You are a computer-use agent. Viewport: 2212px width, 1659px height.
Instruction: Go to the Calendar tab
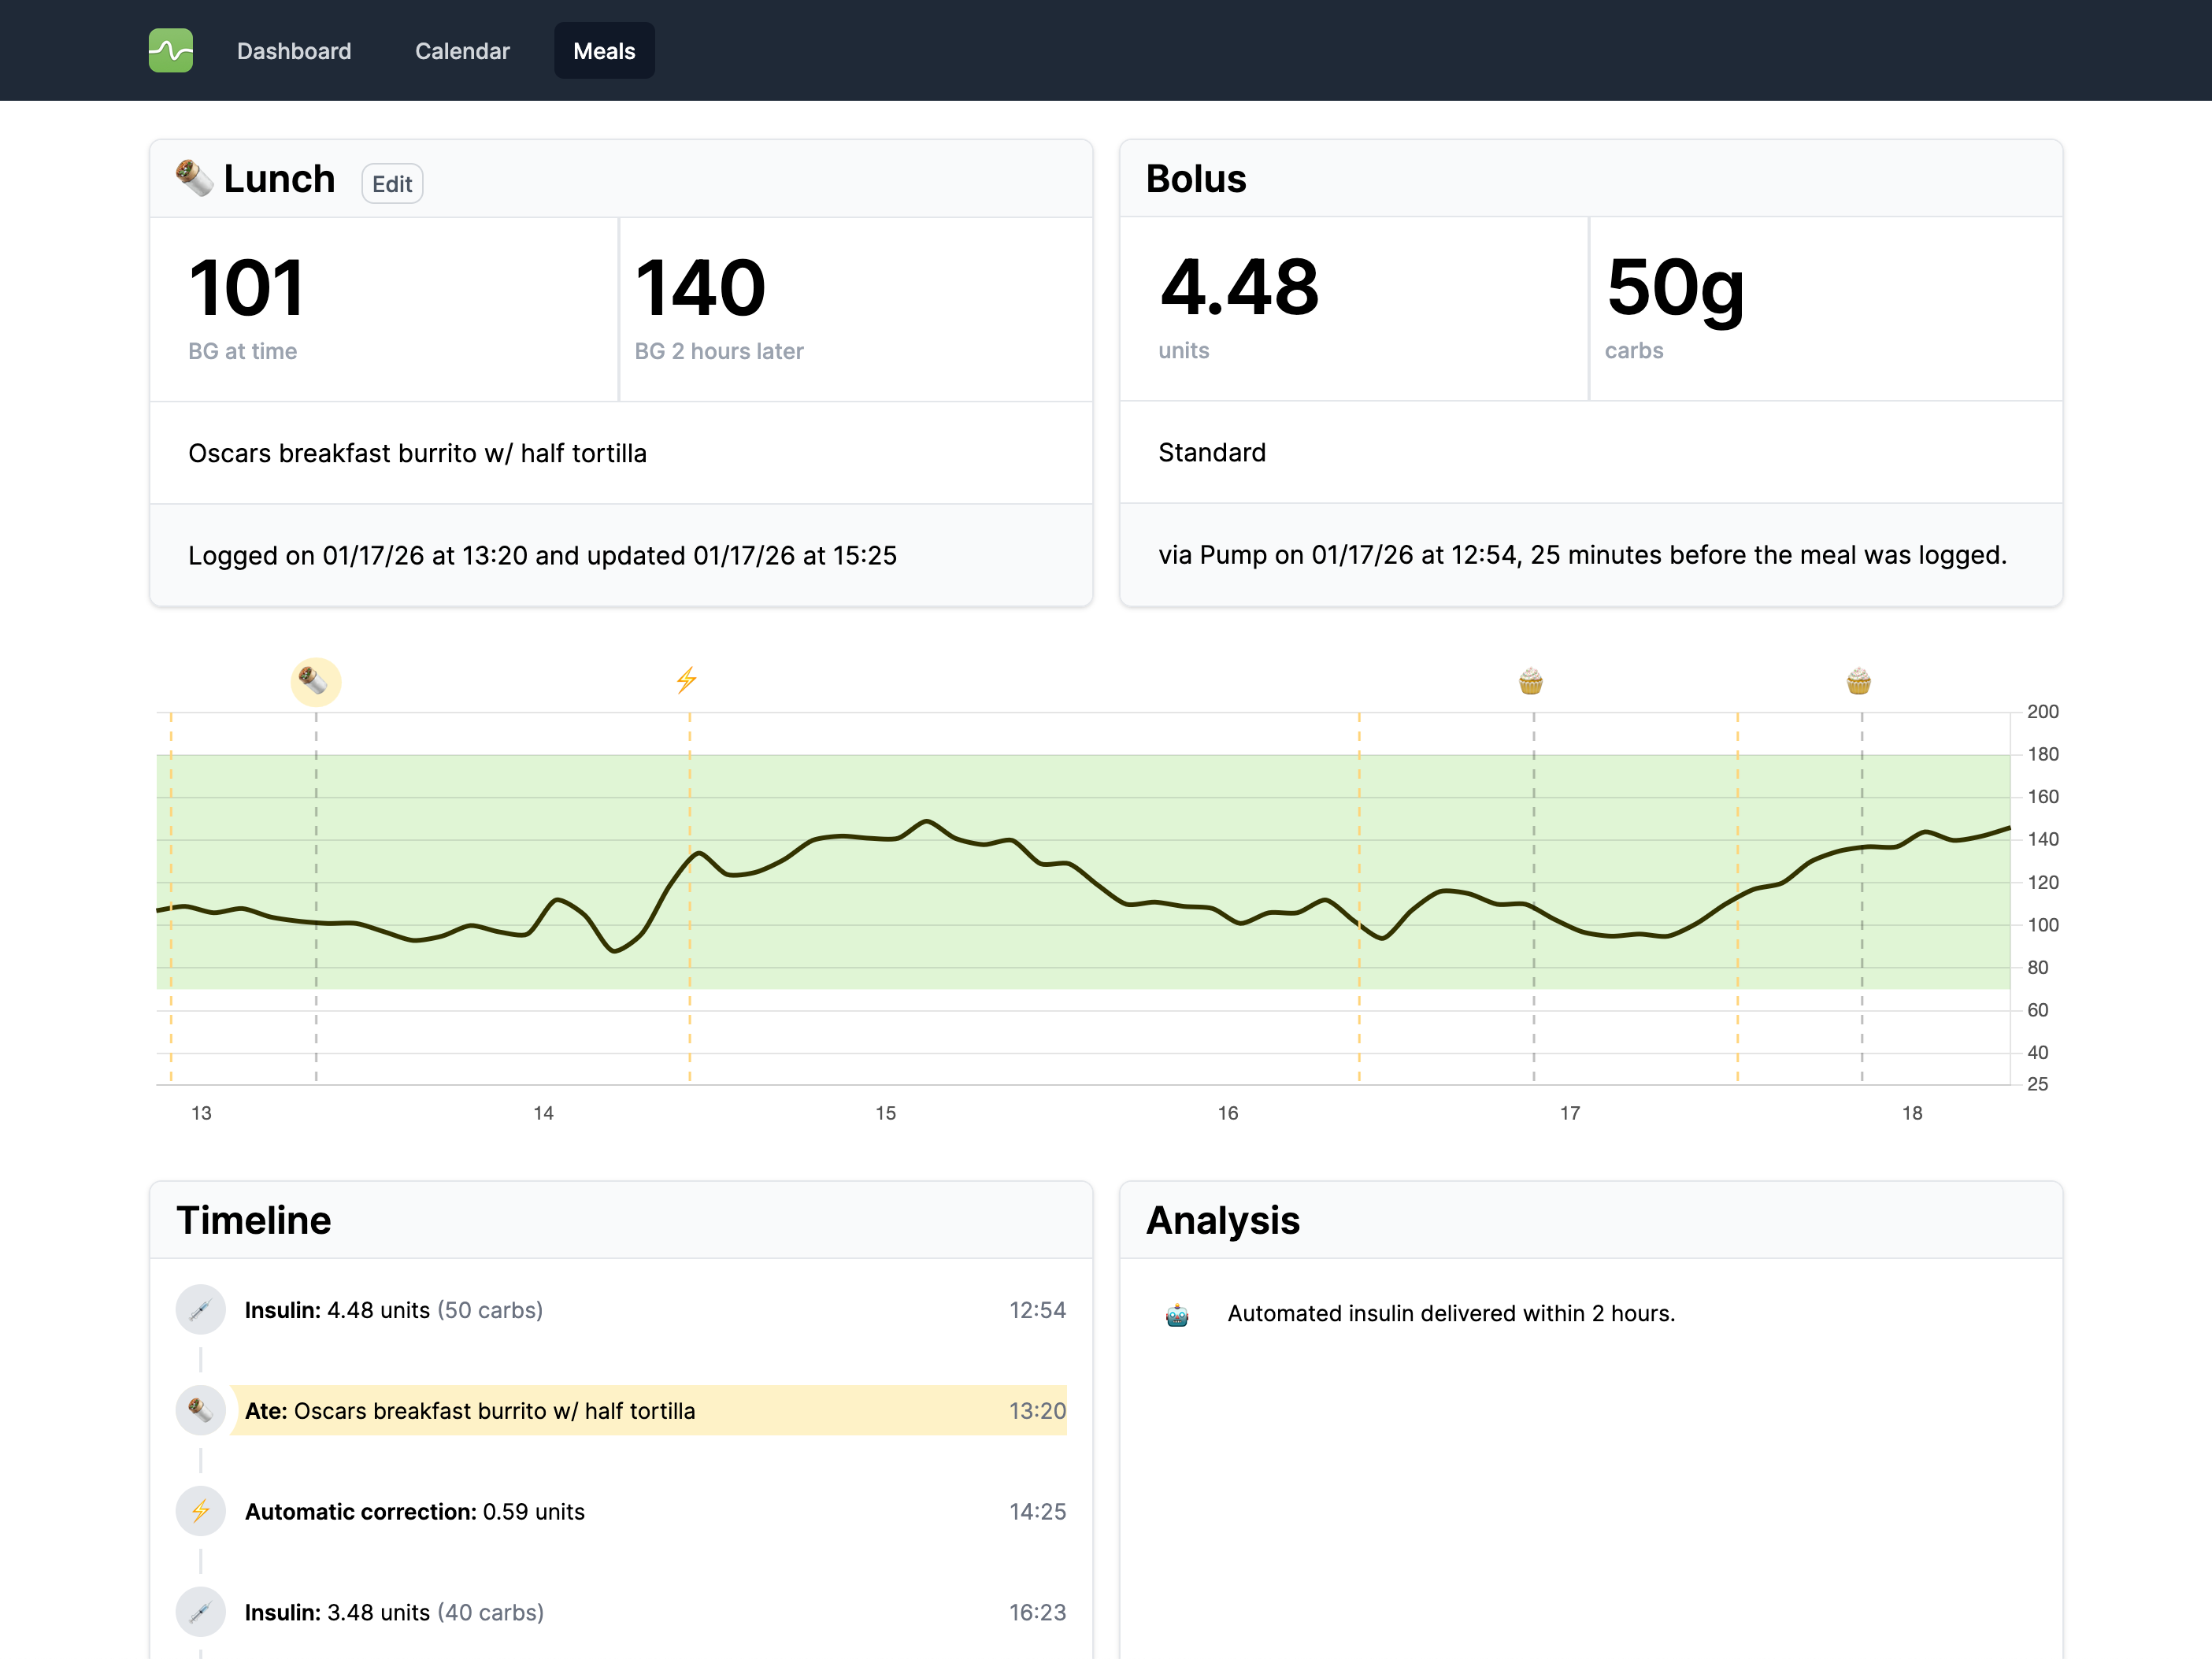tap(462, 51)
